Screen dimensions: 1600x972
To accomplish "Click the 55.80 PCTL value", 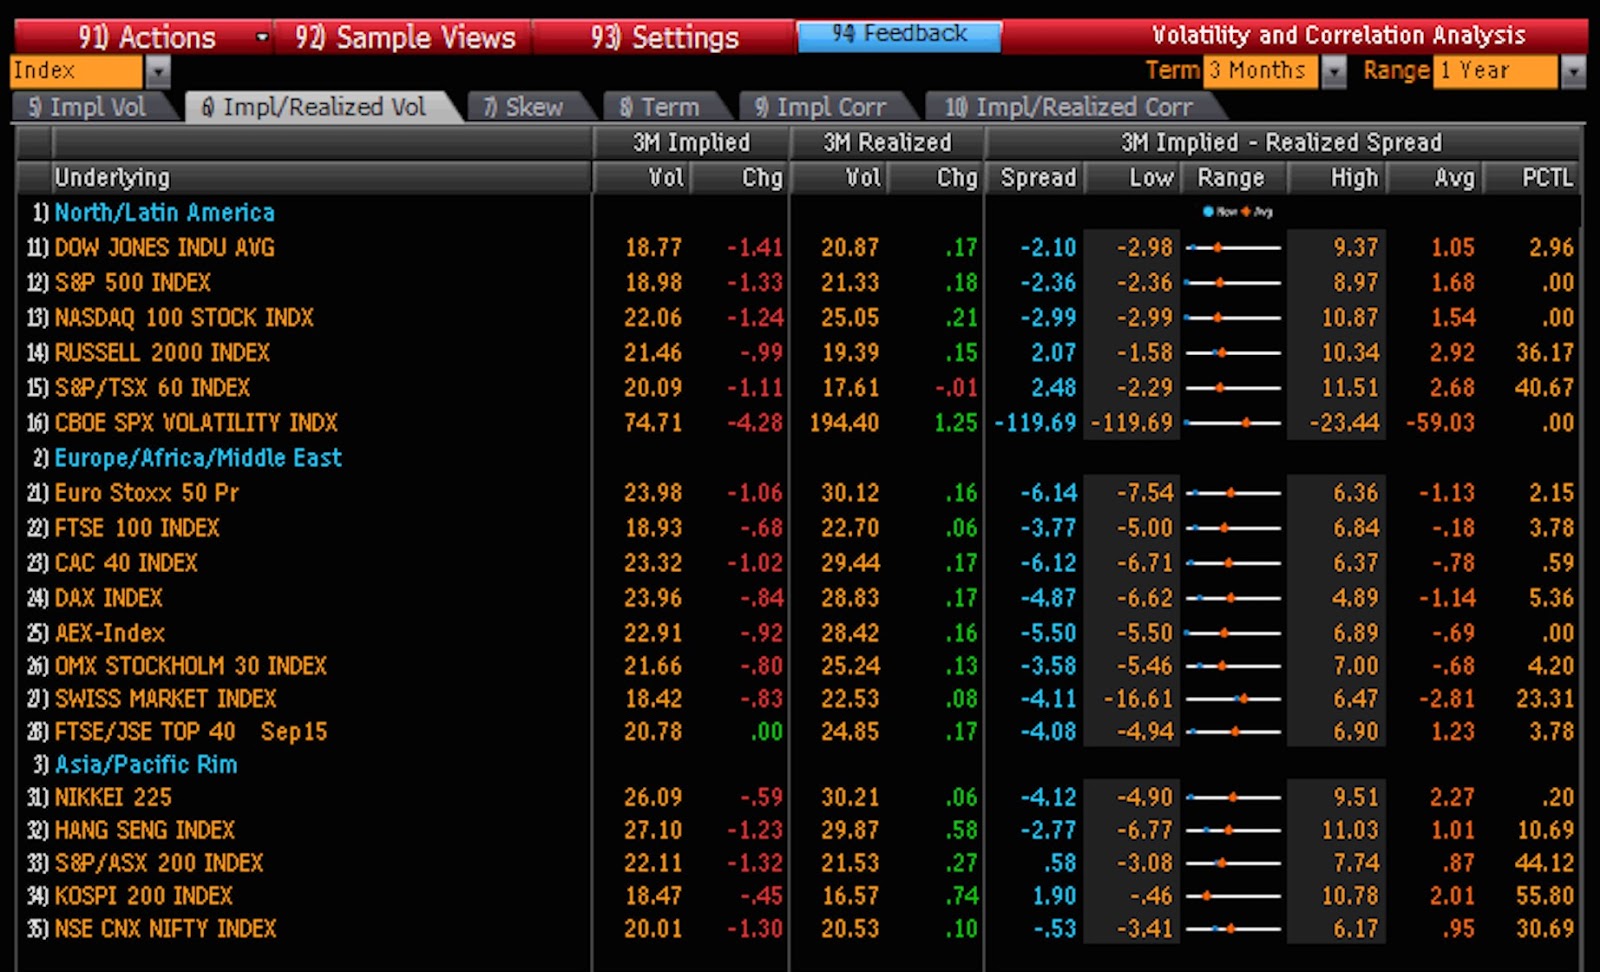I will [1545, 896].
